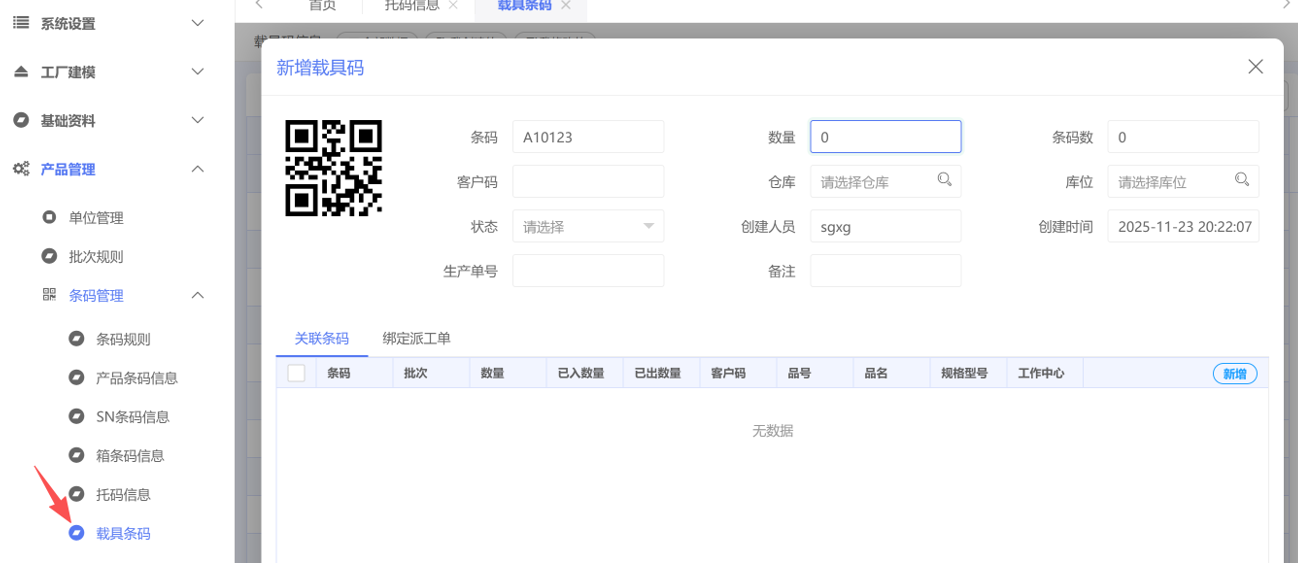
Task: Click the 新增 button in table
Action: click(x=1234, y=374)
